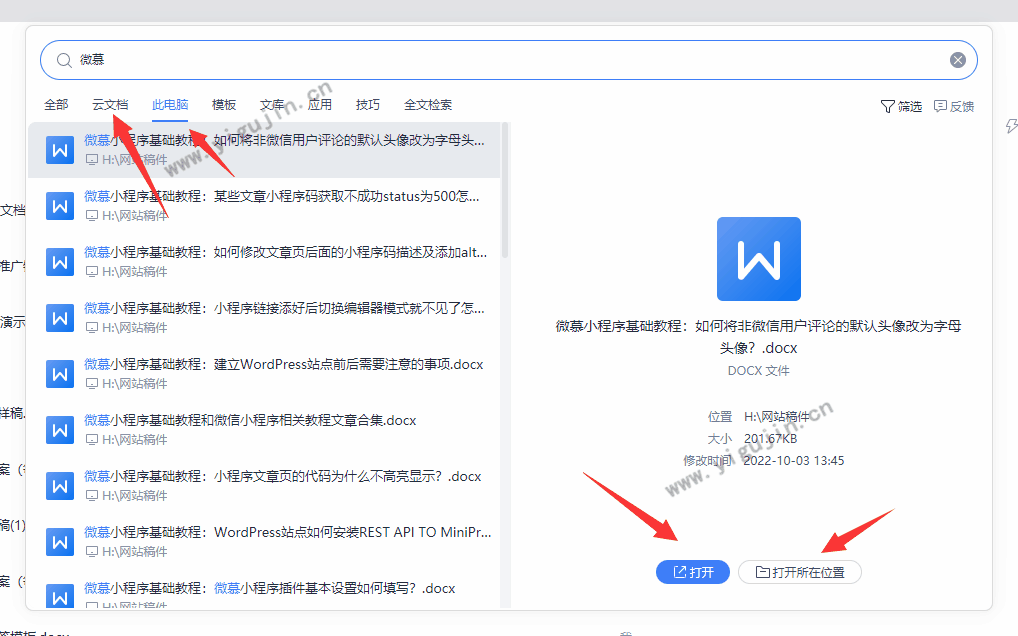The width and height of the screenshot is (1018, 636).
Task: Click Word icon of 教程文章合集 result
Action: [x=60, y=430]
